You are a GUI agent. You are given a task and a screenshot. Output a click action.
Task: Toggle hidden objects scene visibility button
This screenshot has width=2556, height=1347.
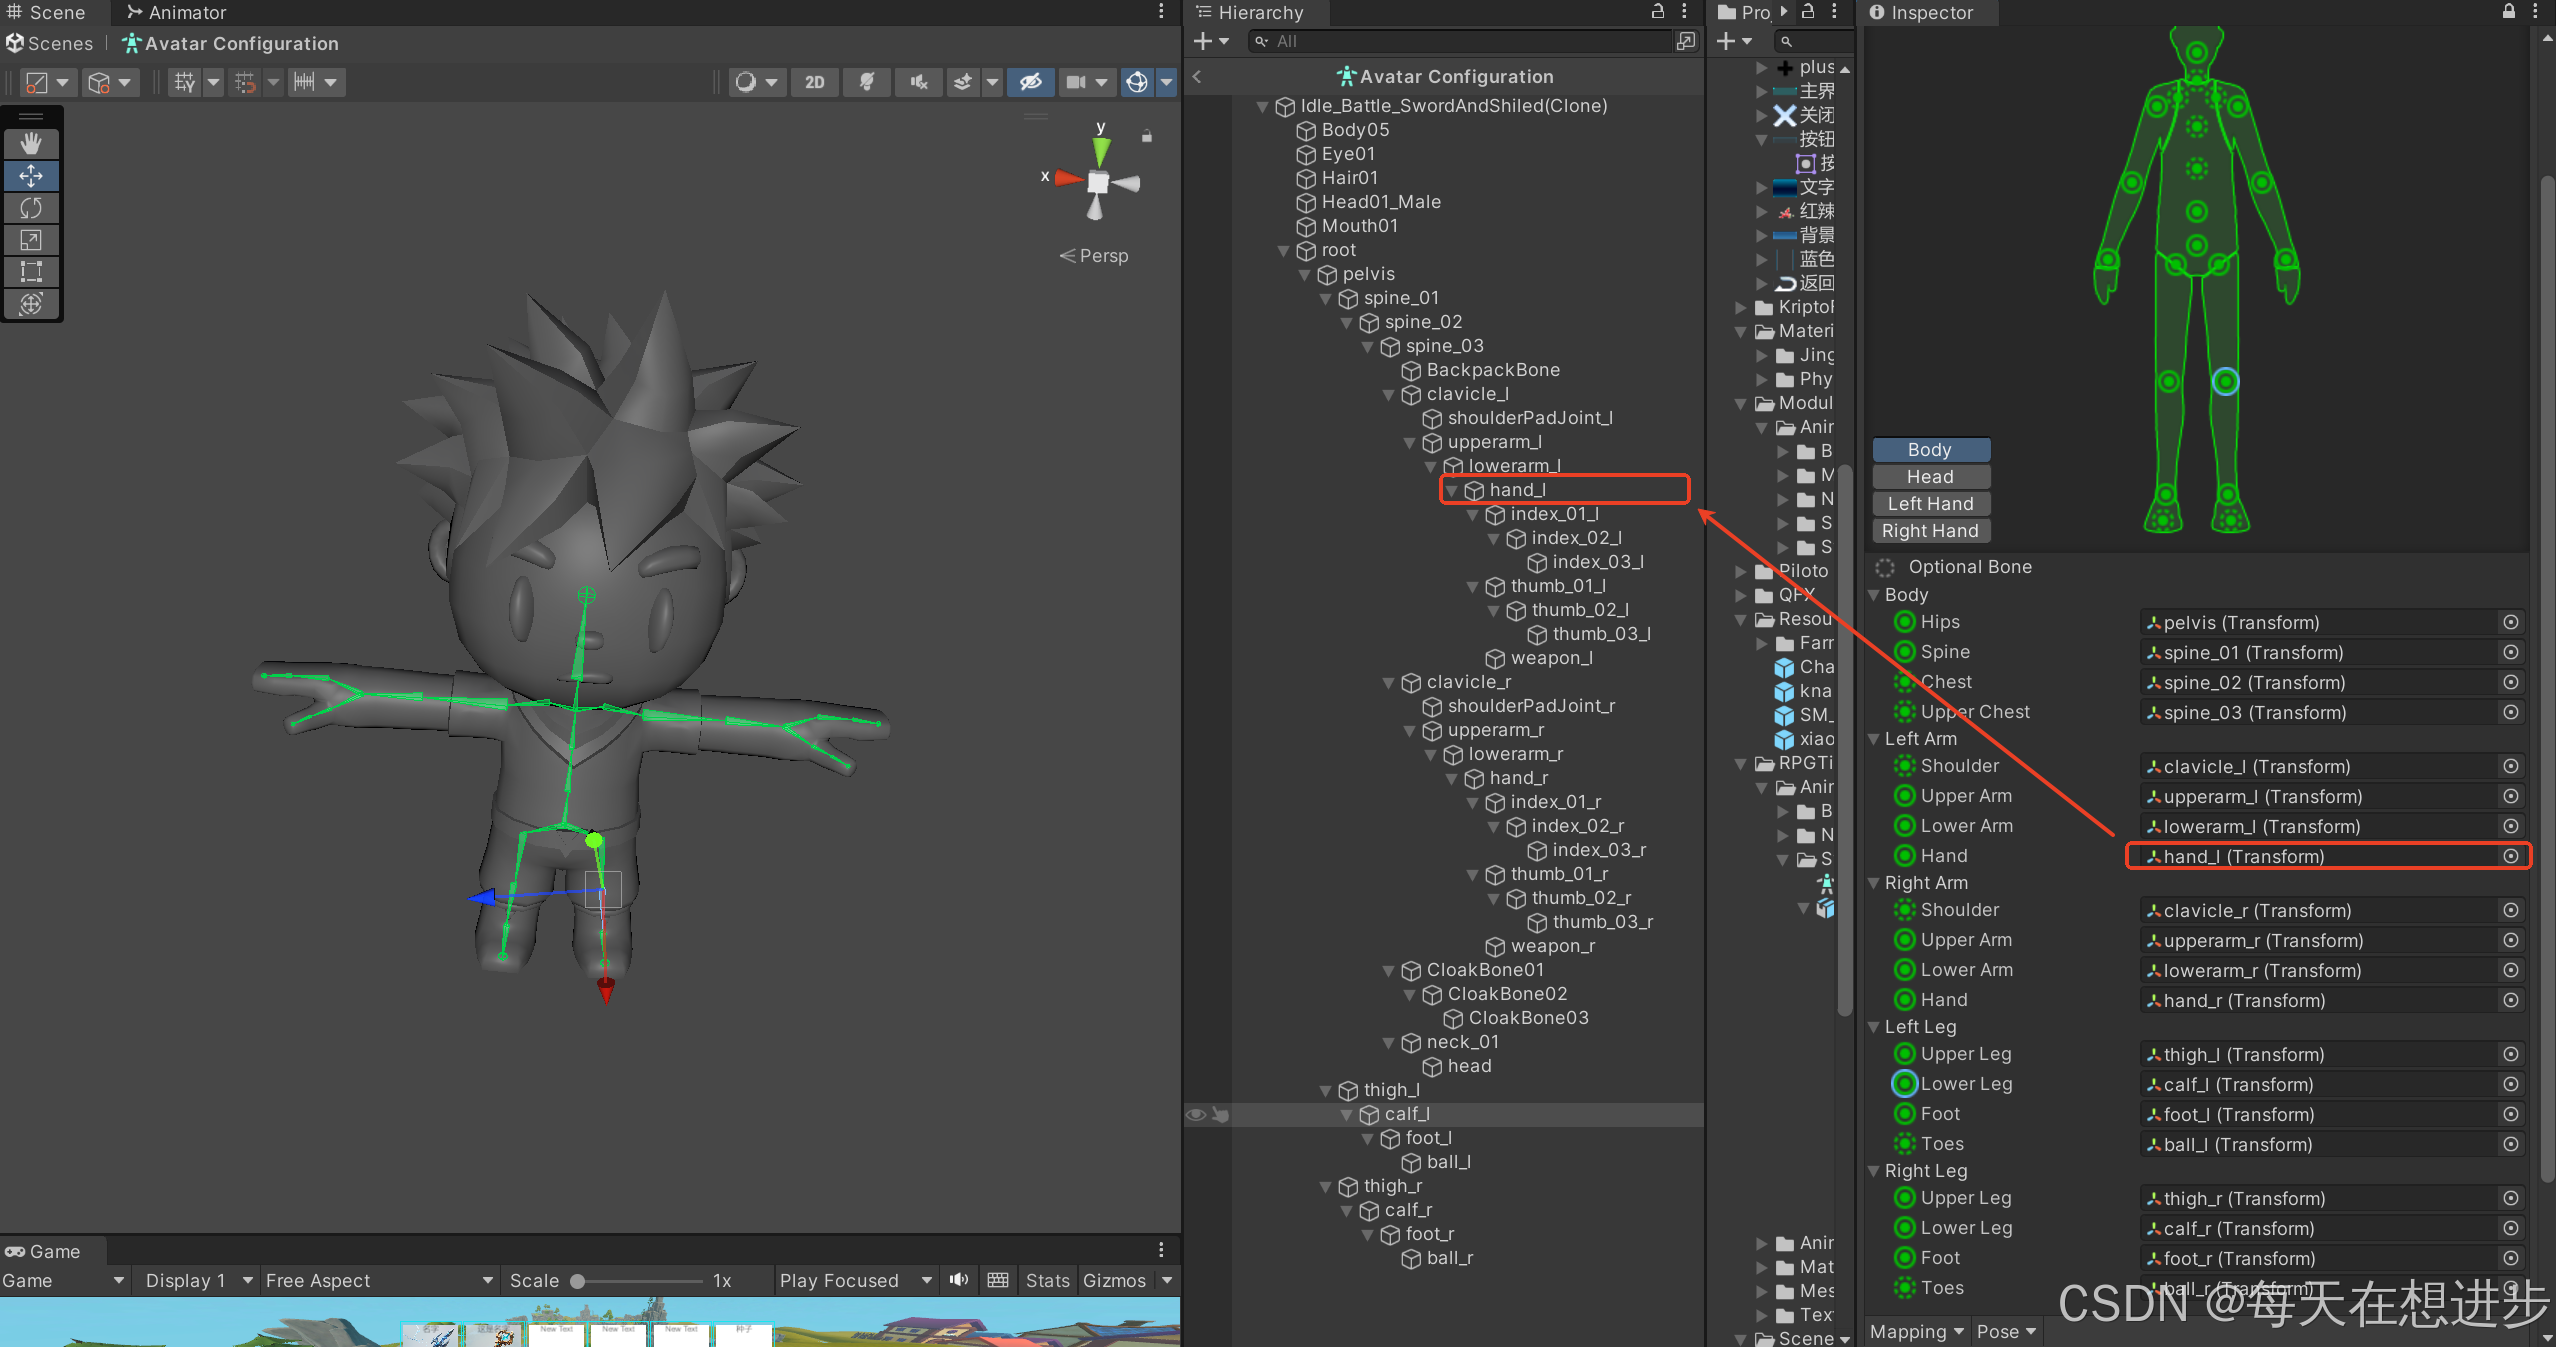pyautogui.click(x=1030, y=82)
